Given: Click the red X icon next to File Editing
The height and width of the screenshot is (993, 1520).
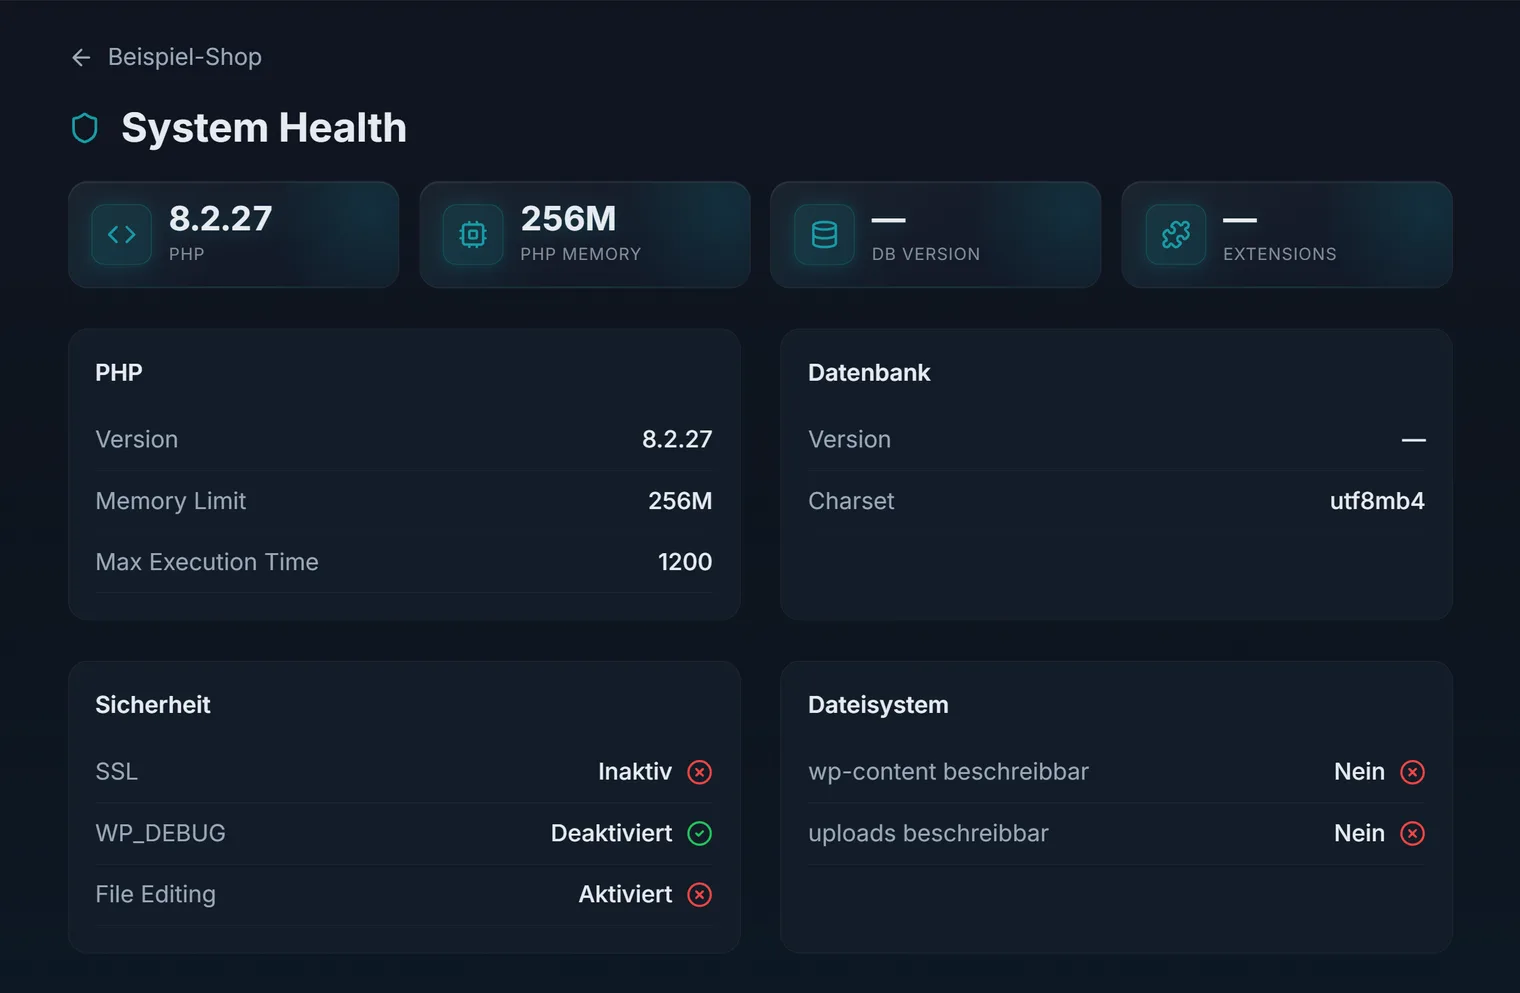Looking at the screenshot, I should 700,895.
